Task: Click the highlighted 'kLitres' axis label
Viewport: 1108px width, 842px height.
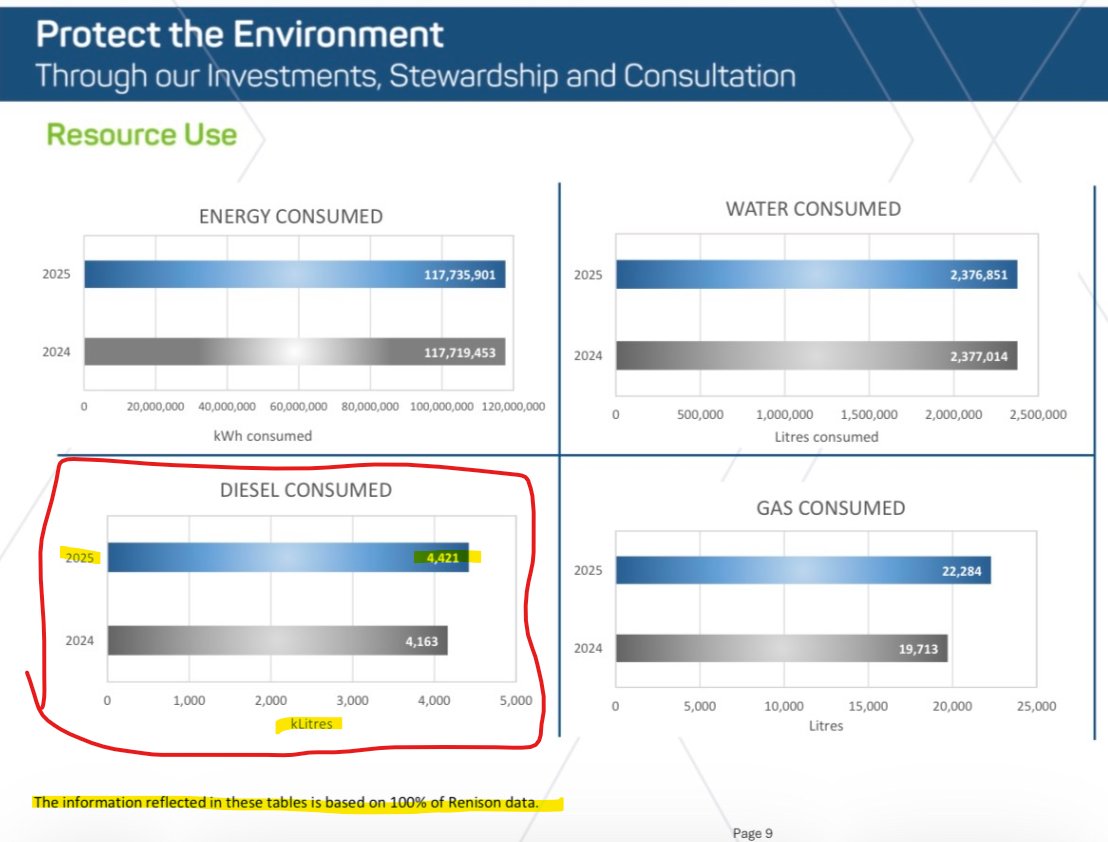Action: tap(311, 723)
